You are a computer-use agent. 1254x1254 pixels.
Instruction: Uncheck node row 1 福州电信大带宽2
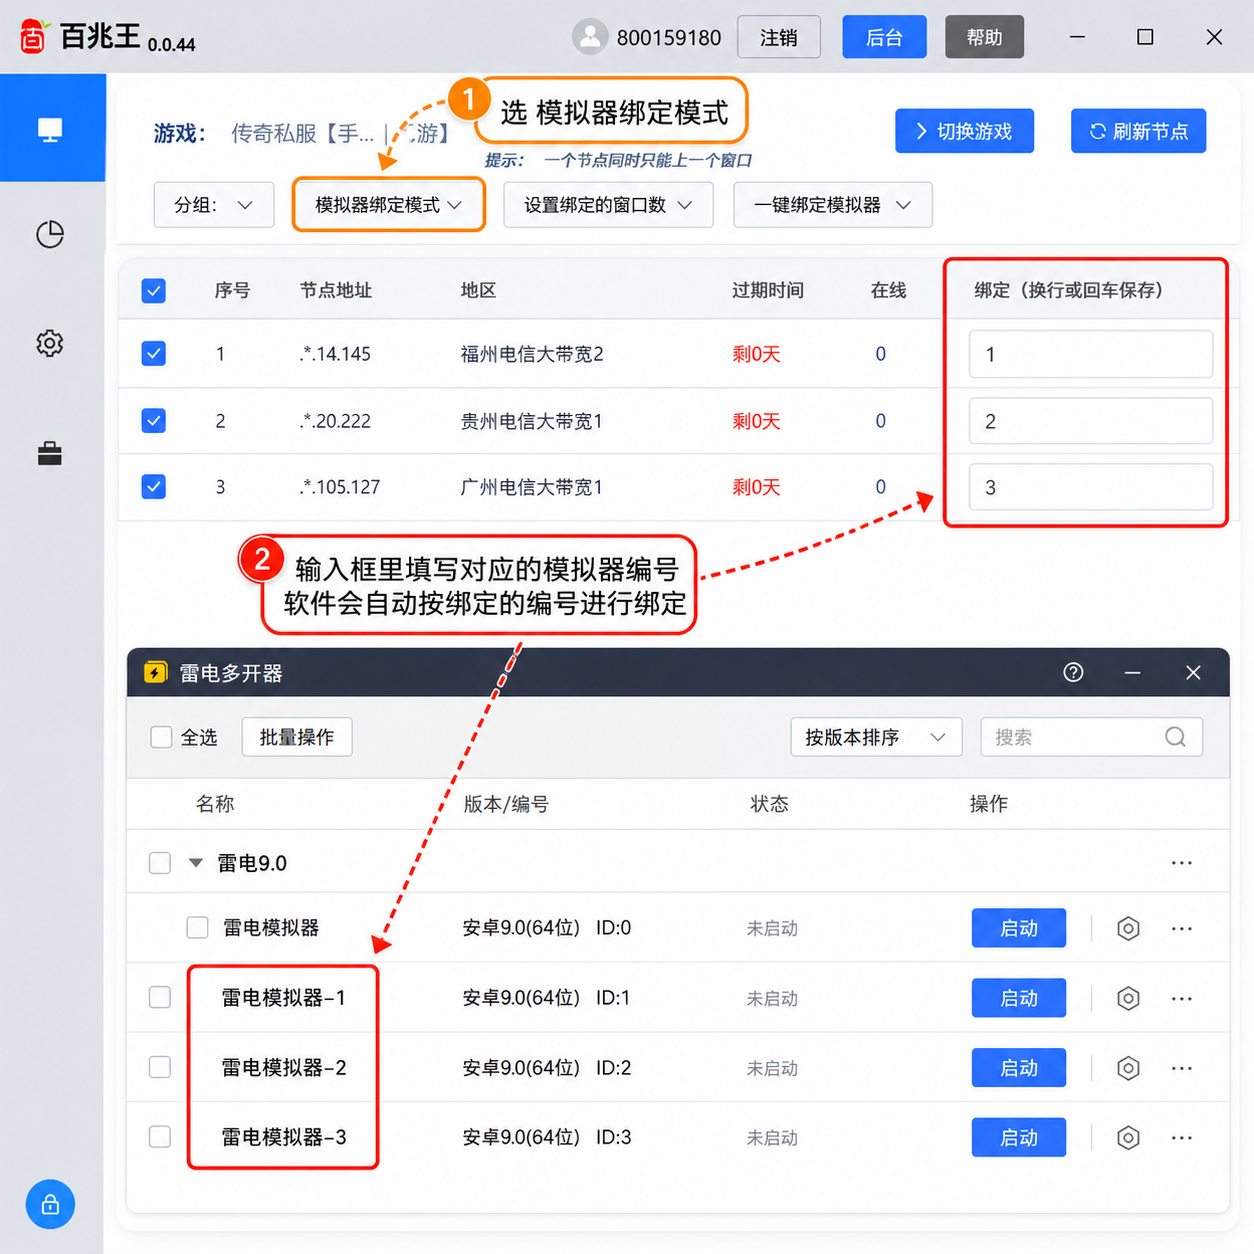(153, 354)
